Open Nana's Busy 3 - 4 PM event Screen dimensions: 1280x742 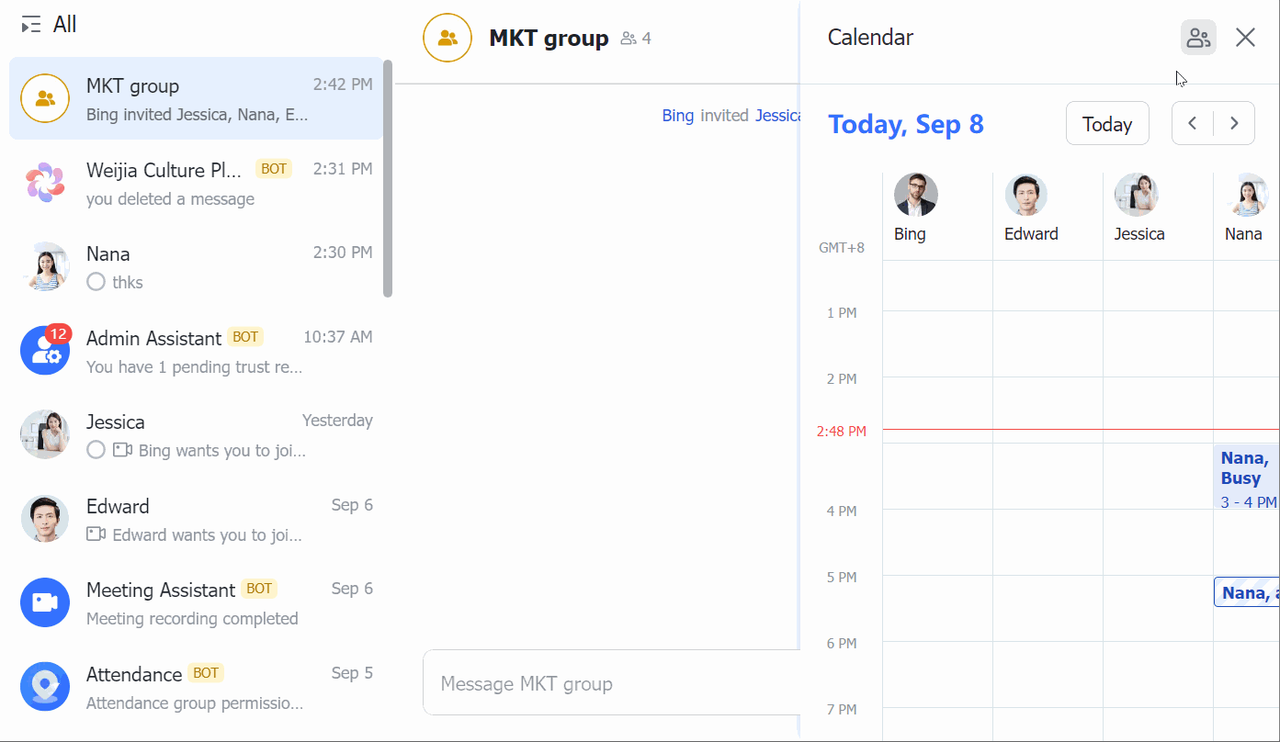[x=1246, y=478]
